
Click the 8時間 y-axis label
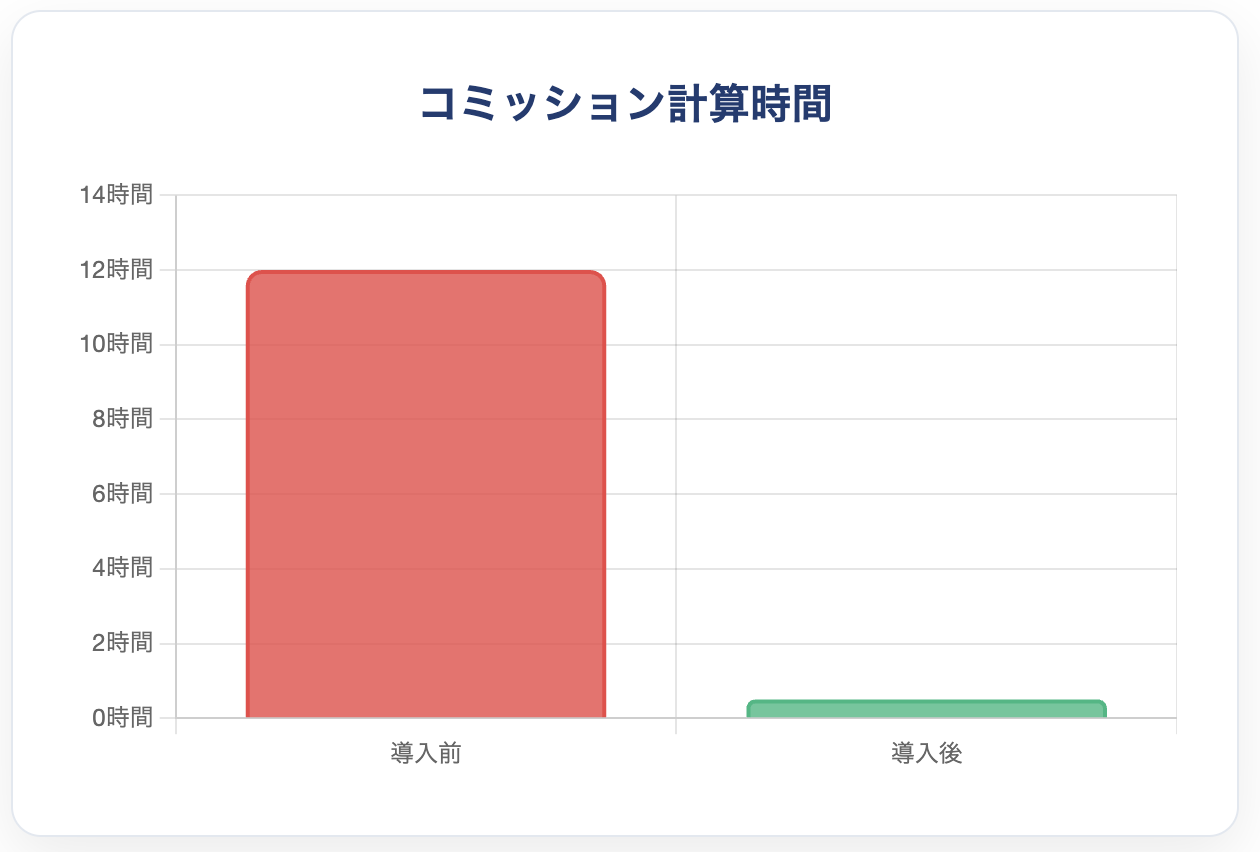122,418
